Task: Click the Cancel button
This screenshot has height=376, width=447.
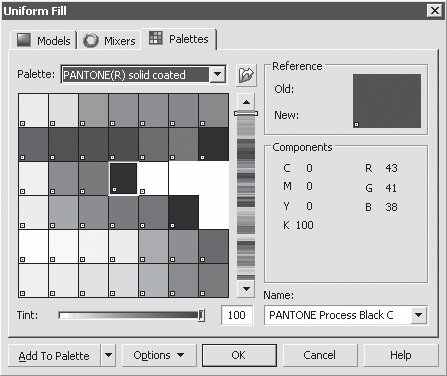Action: point(319,355)
